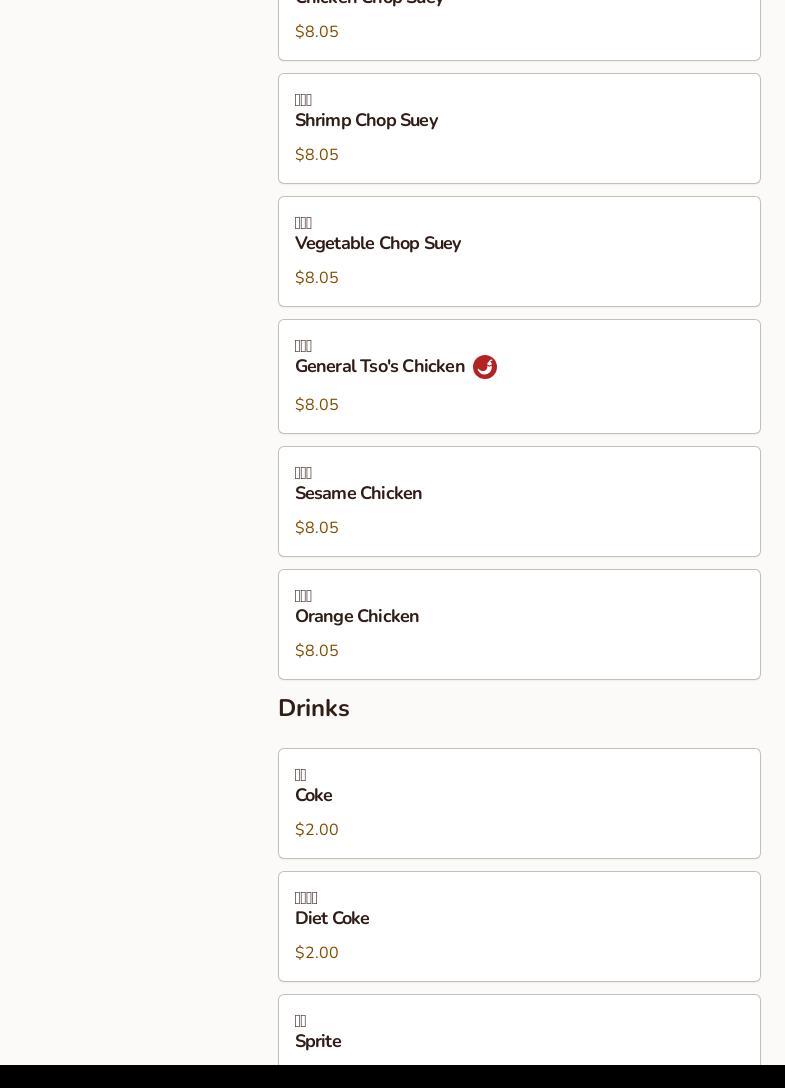Click the Chinese label above Shrimp Chop Suey
The height and width of the screenshot is (1088, 785).
click(x=303, y=100)
